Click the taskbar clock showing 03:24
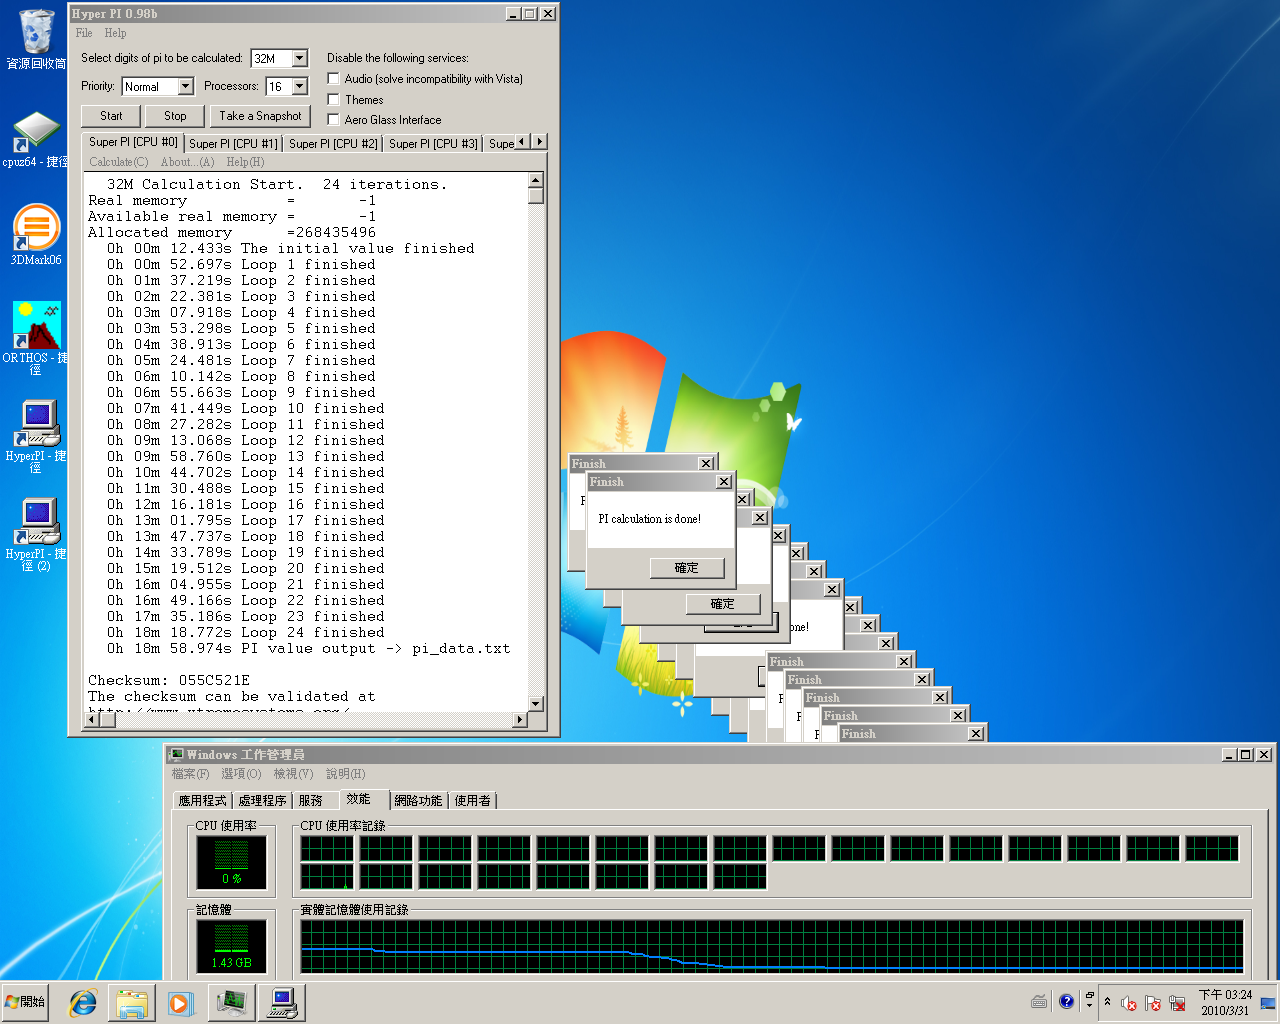The width and height of the screenshot is (1280, 1024). 1225,1002
